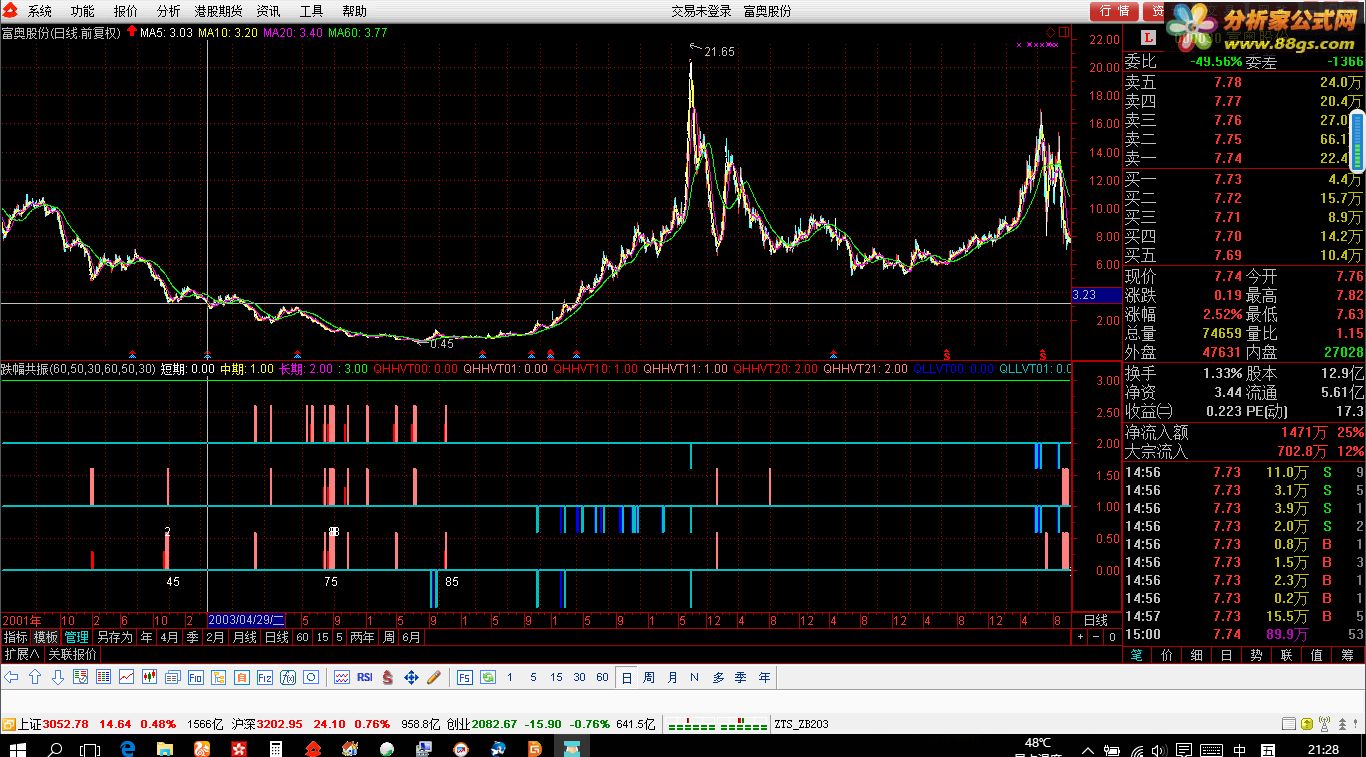Open the 分析 menu
The height and width of the screenshot is (757, 1366).
click(x=168, y=11)
